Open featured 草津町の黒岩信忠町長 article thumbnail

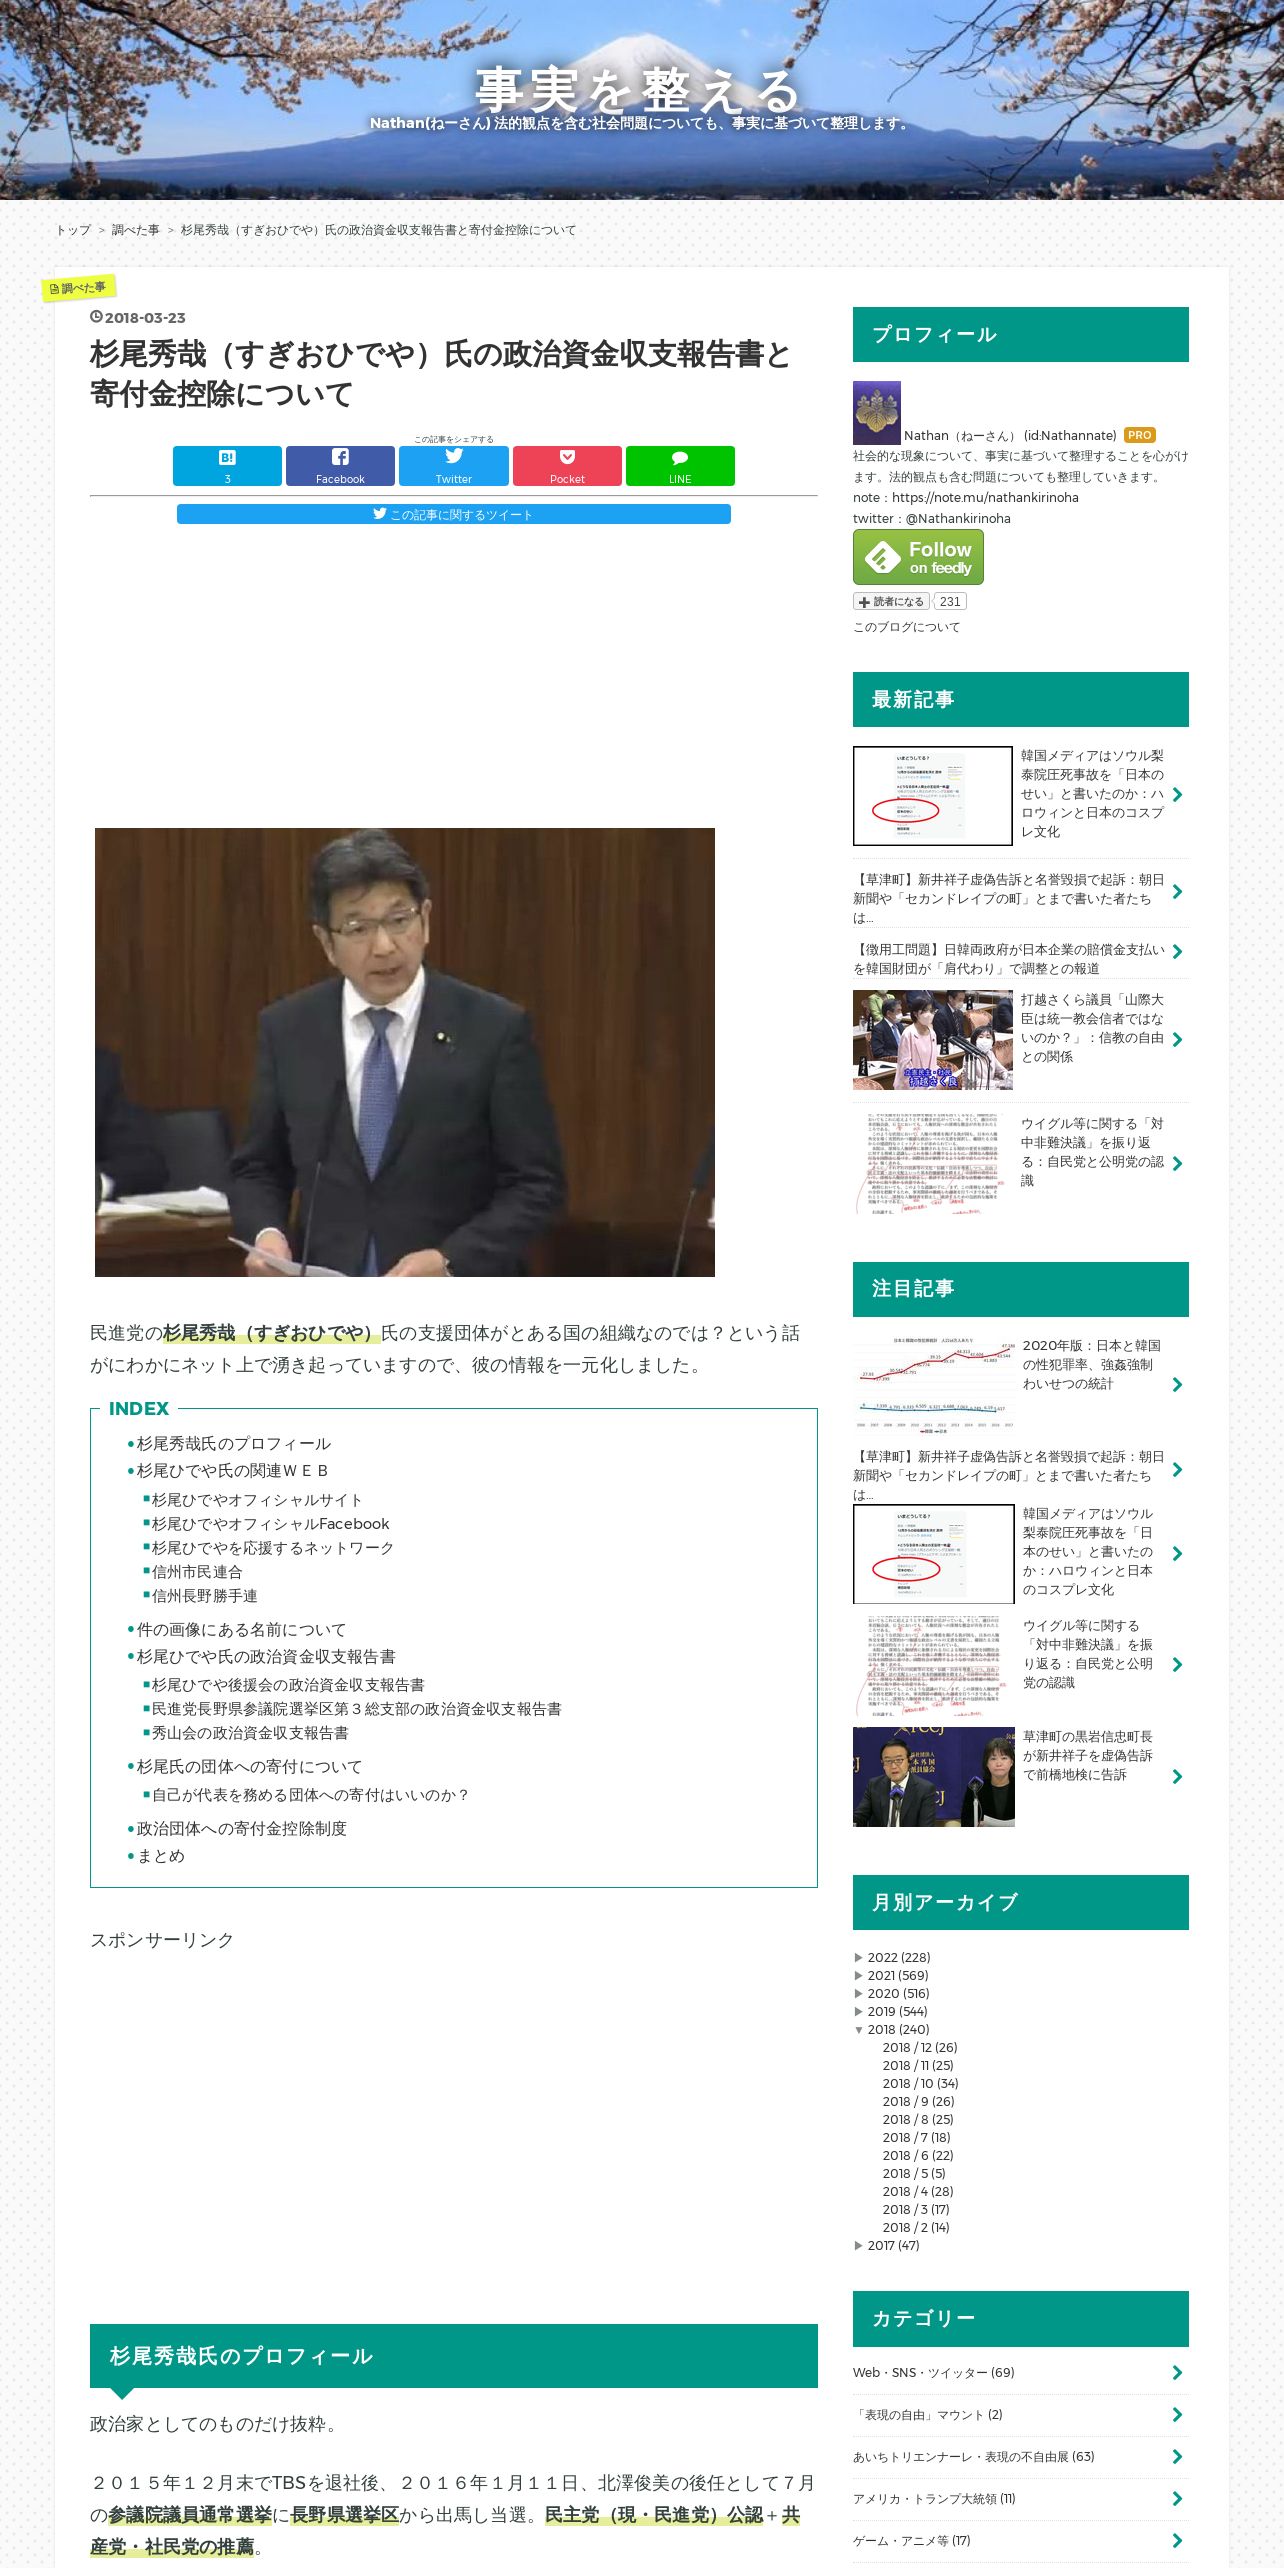click(x=934, y=1777)
